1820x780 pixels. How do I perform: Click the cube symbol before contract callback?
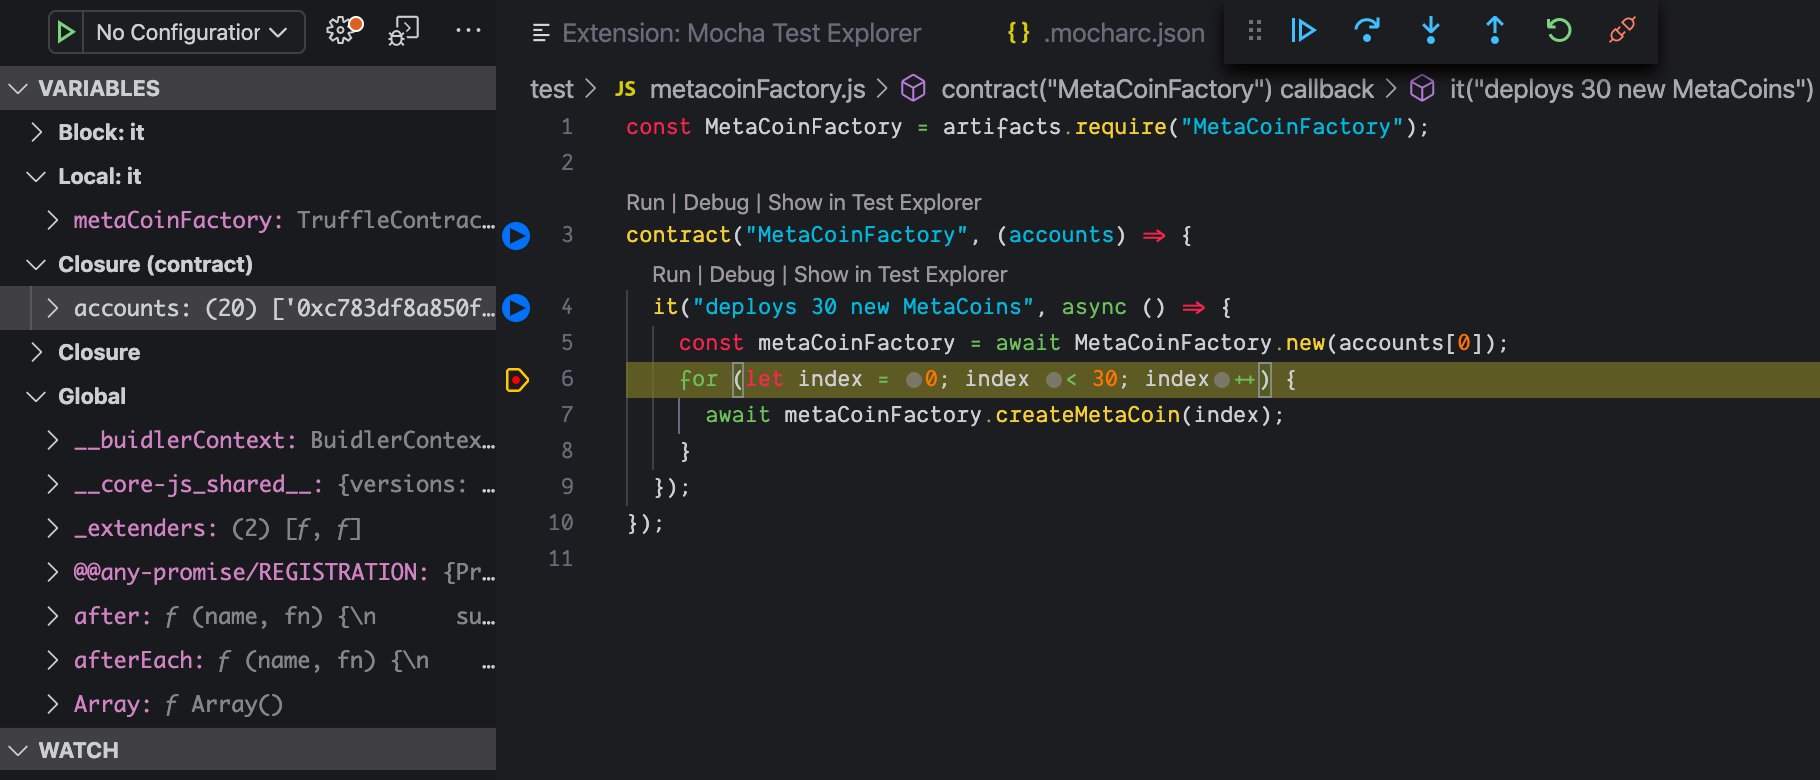click(913, 89)
